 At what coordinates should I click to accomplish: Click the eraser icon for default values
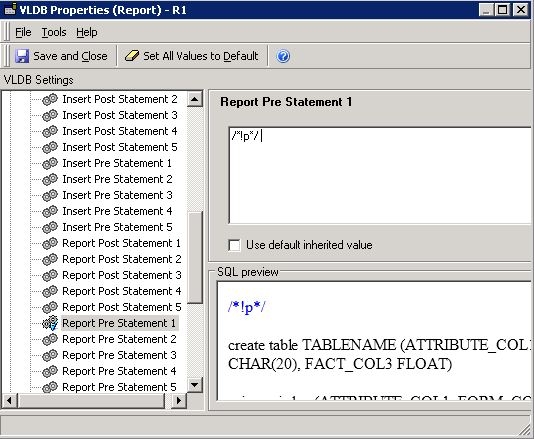[x=132, y=56]
